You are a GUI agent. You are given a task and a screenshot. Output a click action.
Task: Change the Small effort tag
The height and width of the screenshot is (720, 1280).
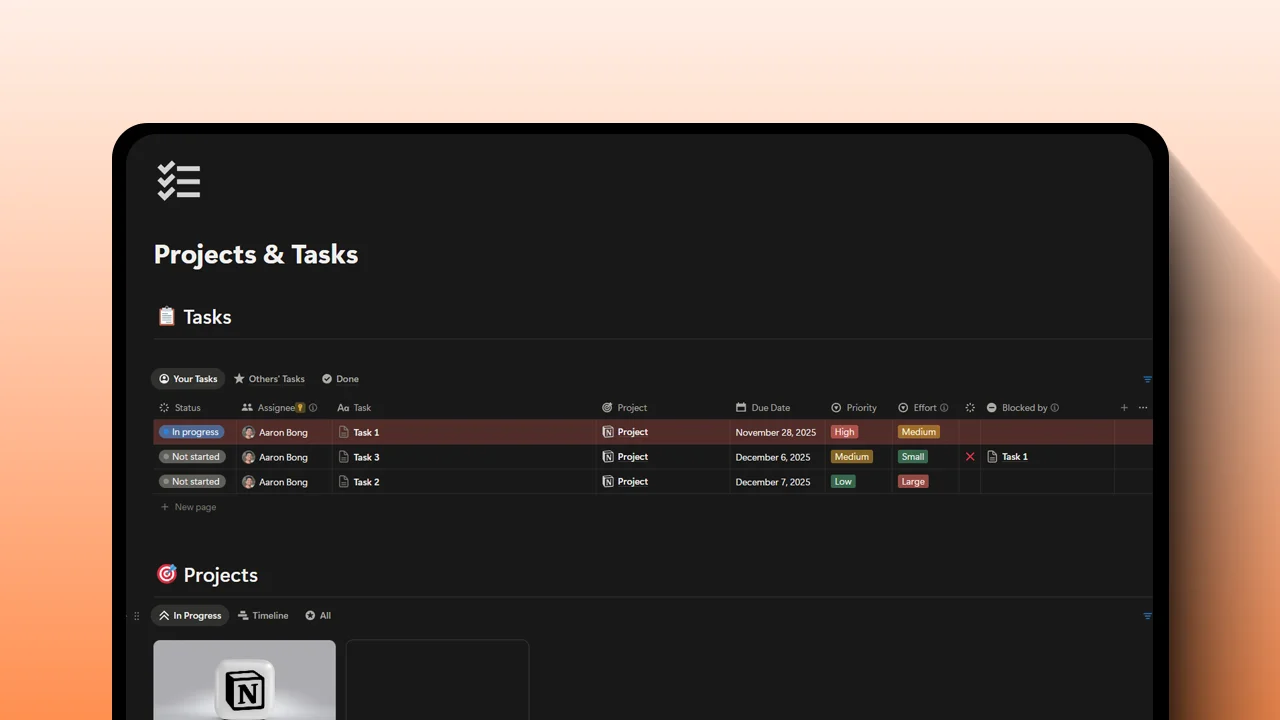[913, 457]
